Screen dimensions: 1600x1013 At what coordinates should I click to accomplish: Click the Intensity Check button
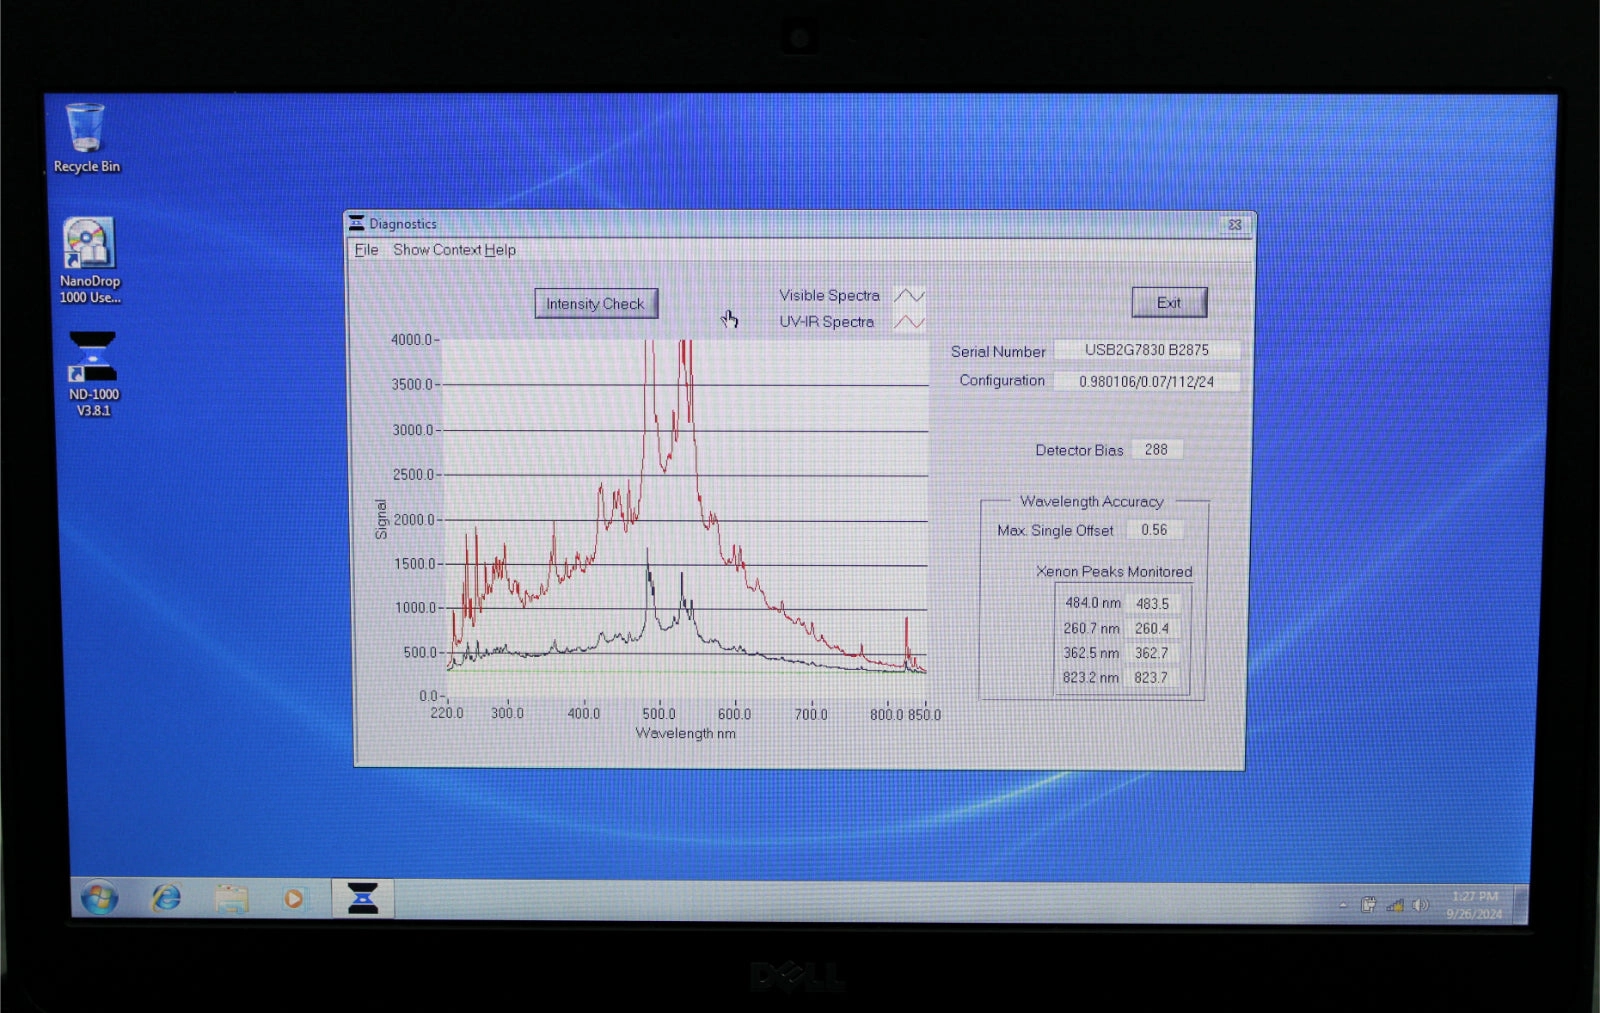coord(596,304)
